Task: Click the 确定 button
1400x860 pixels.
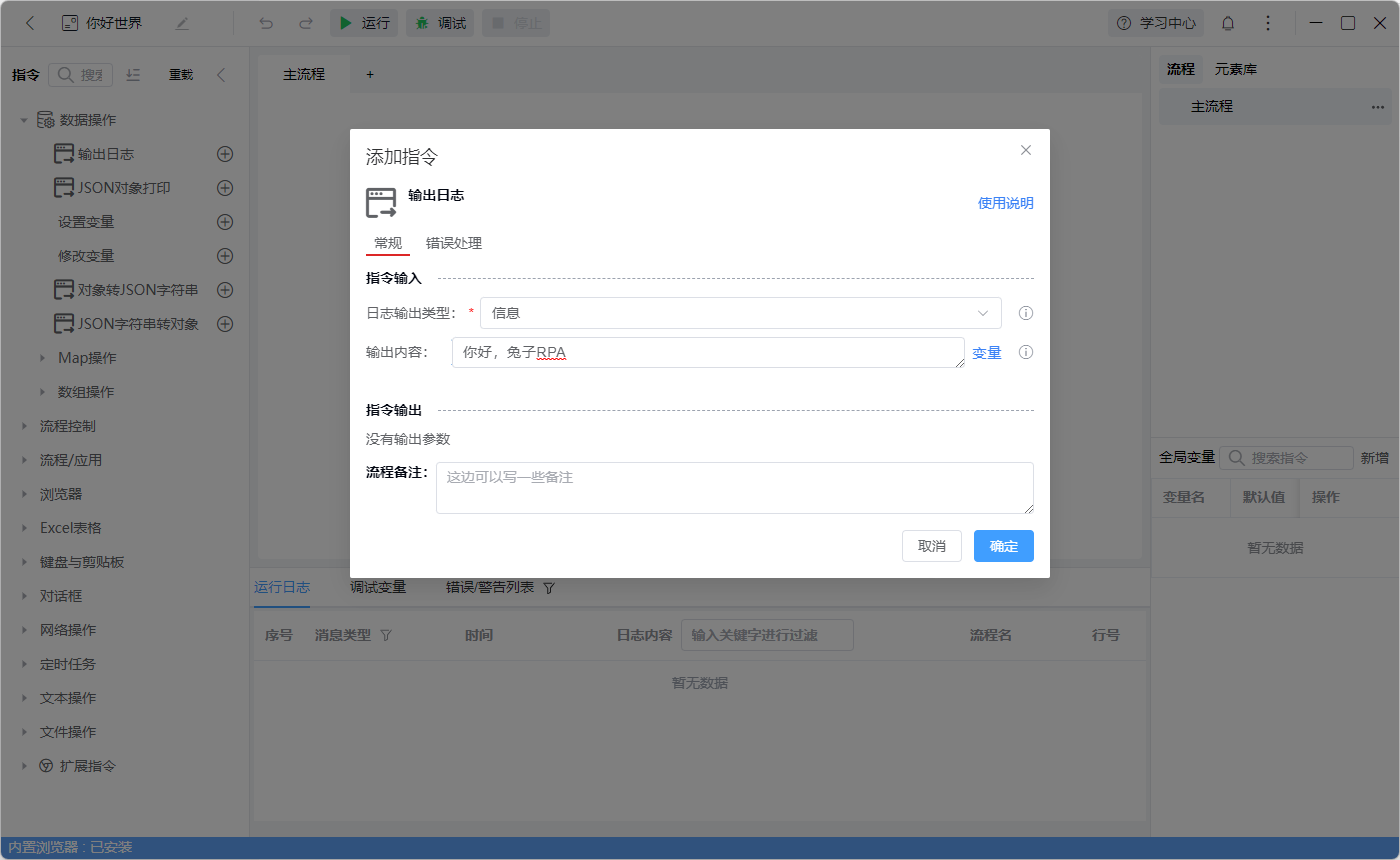Action: click(1004, 546)
